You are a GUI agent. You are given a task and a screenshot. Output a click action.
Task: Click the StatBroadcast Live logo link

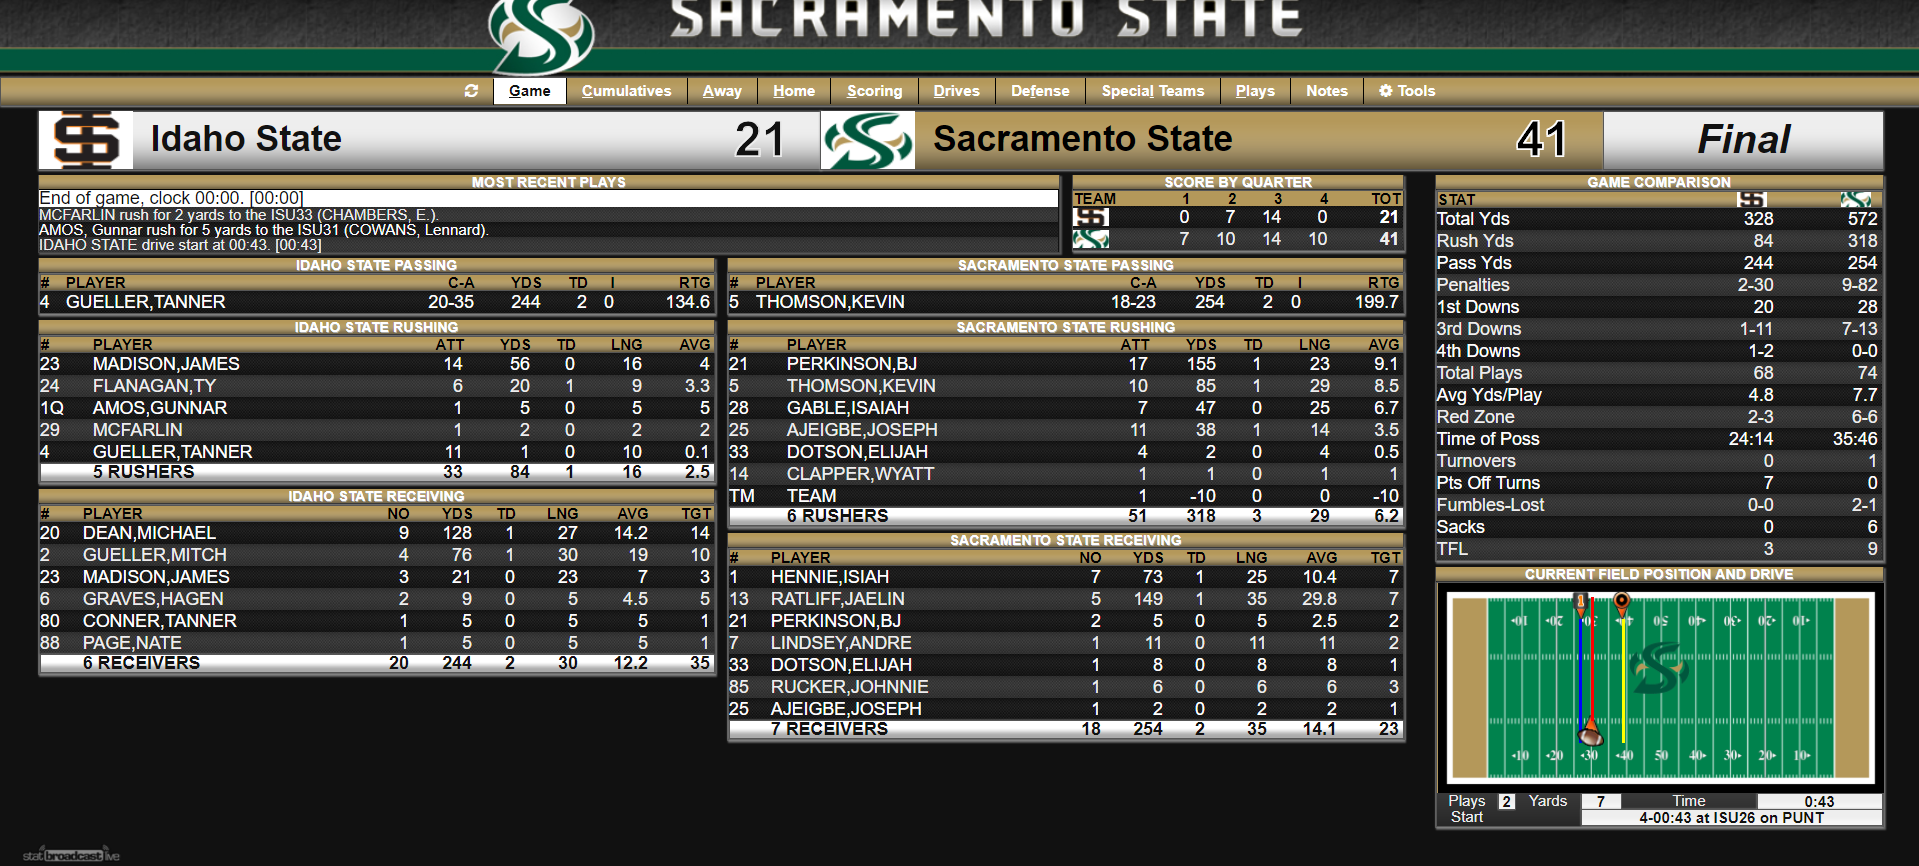click(70, 855)
